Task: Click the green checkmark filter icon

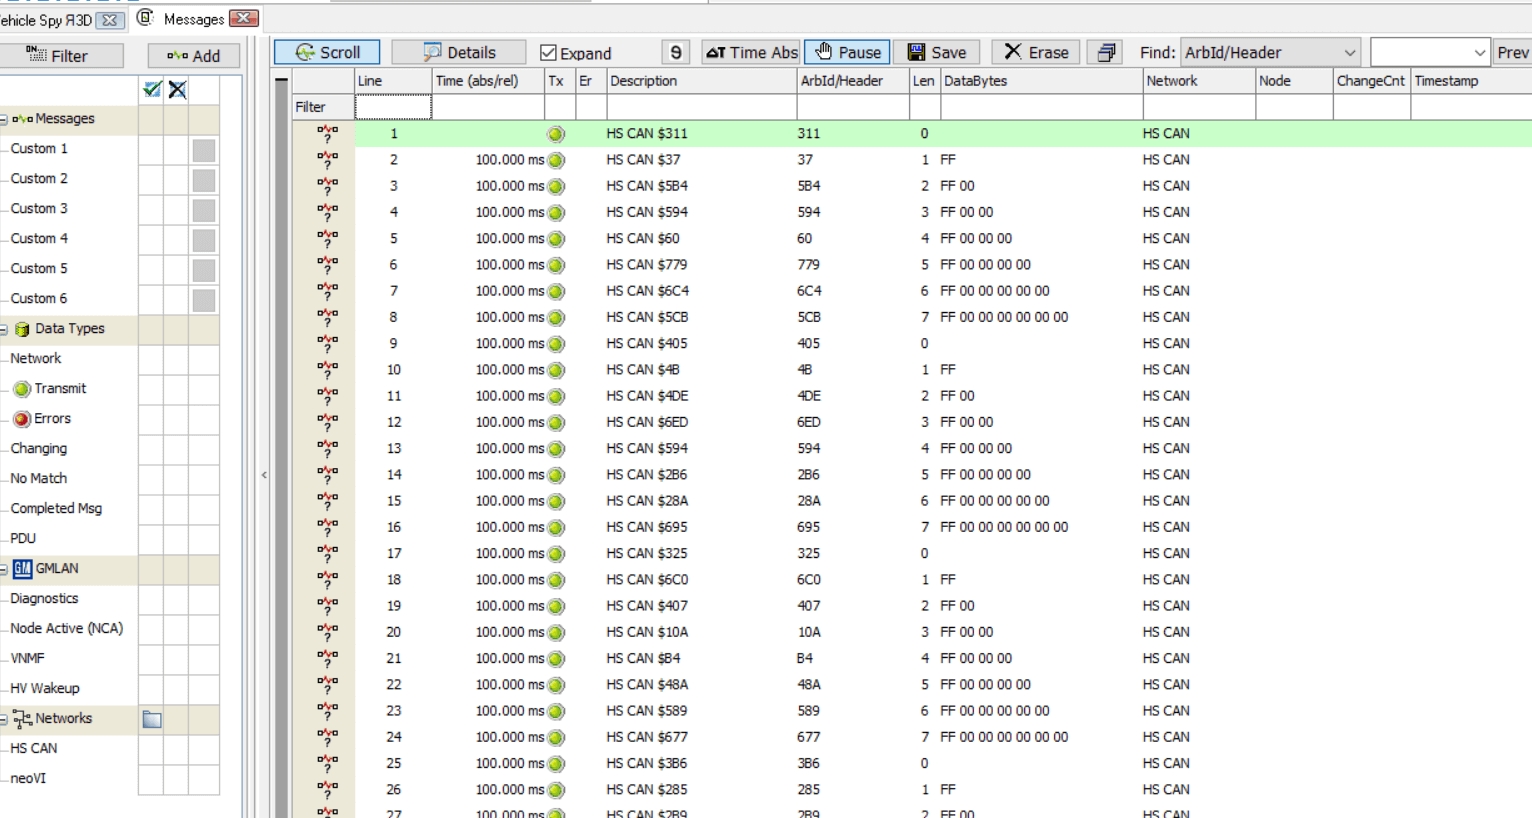Action: 152,90
